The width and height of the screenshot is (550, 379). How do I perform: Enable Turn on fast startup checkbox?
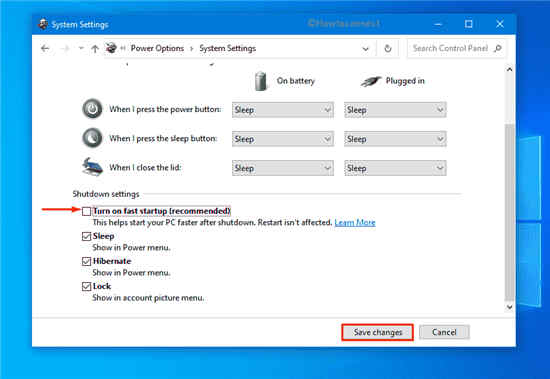(86, 211)
